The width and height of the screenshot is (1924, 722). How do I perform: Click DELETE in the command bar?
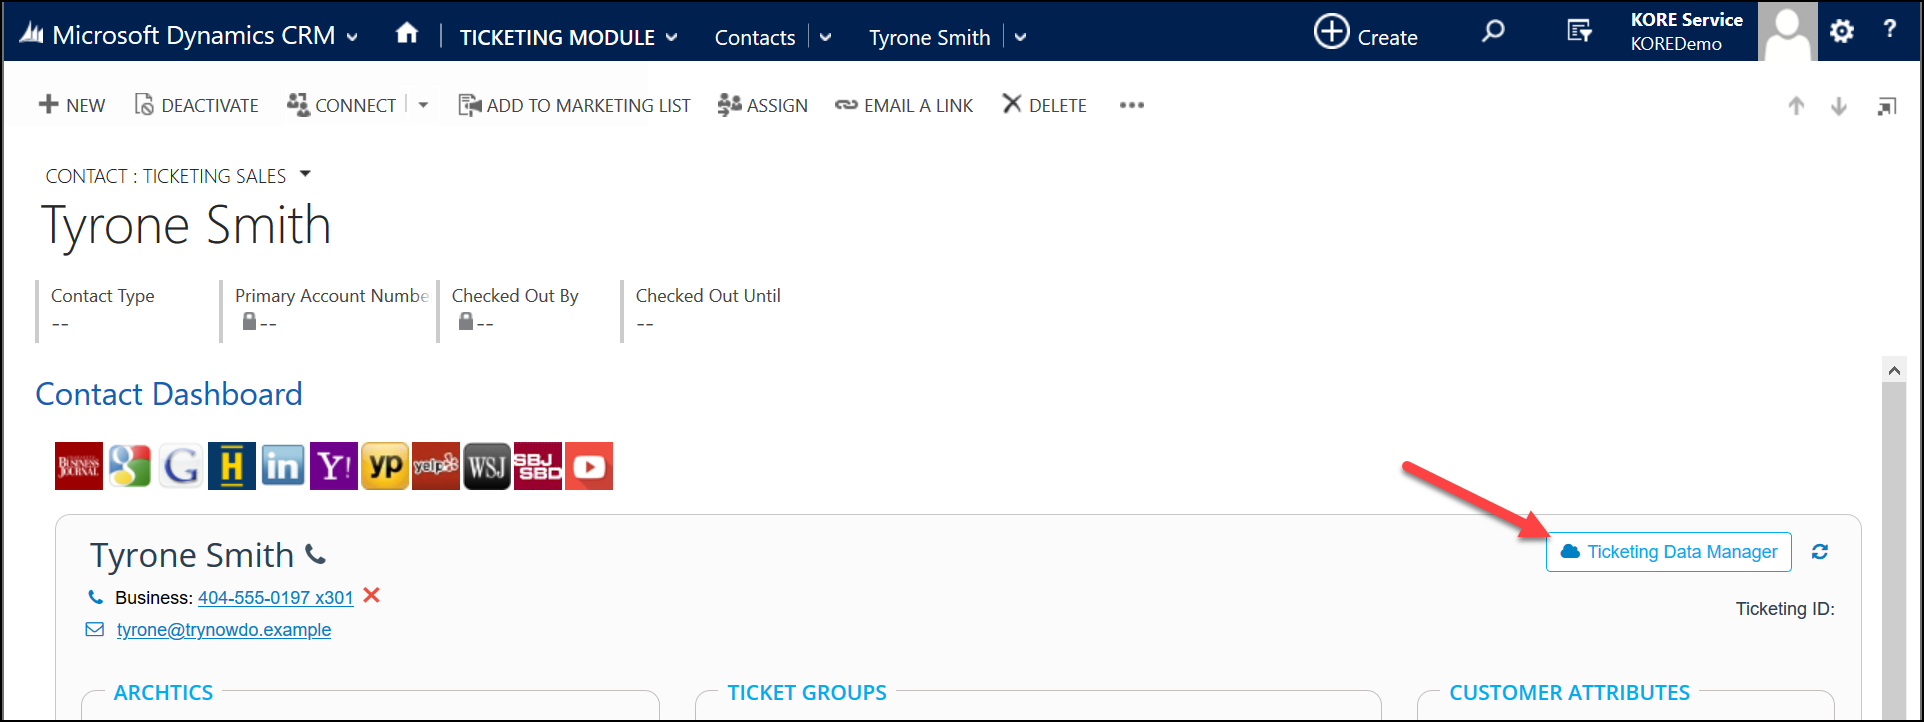[1044, 105]
